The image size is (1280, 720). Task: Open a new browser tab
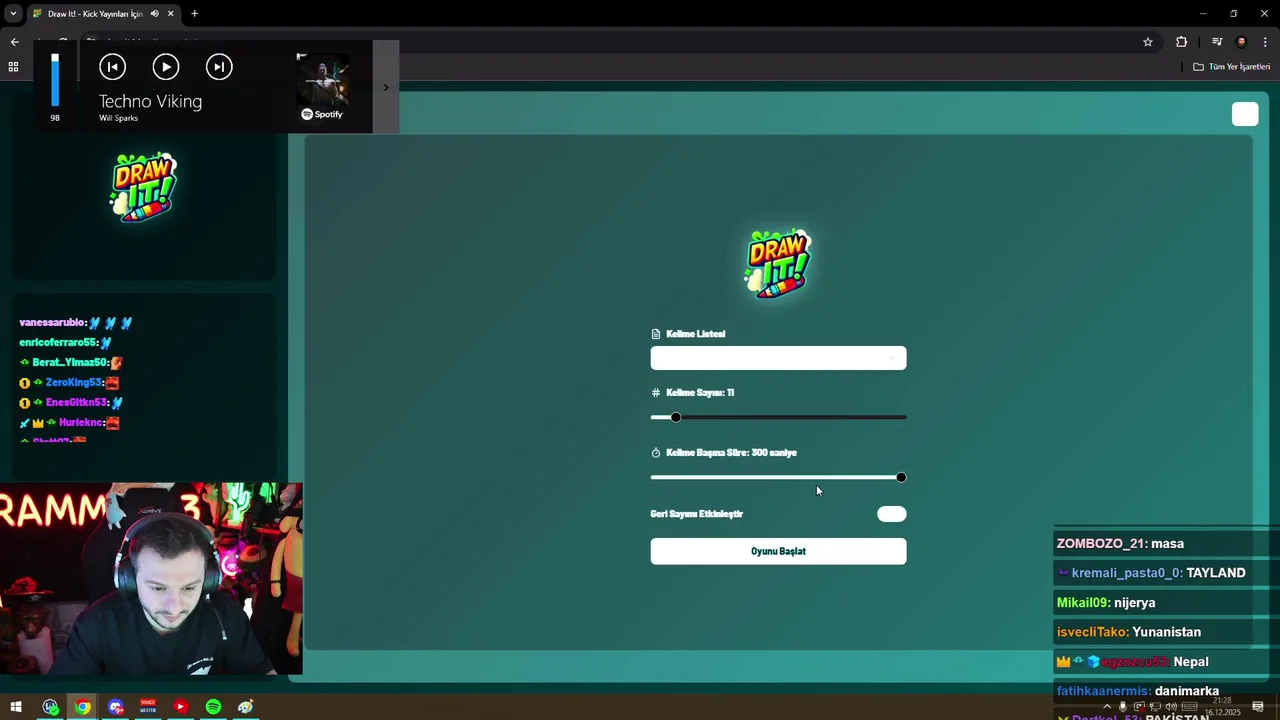click(194, 14)
